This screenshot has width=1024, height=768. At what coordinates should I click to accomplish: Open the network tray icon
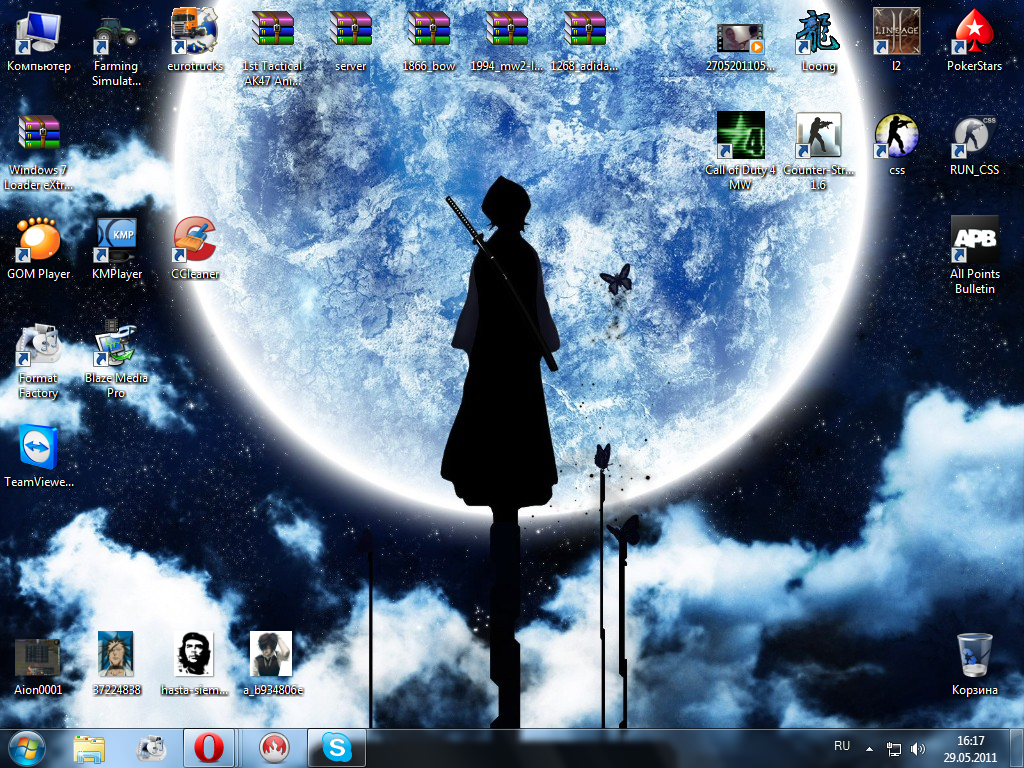[x=893, y=748]
